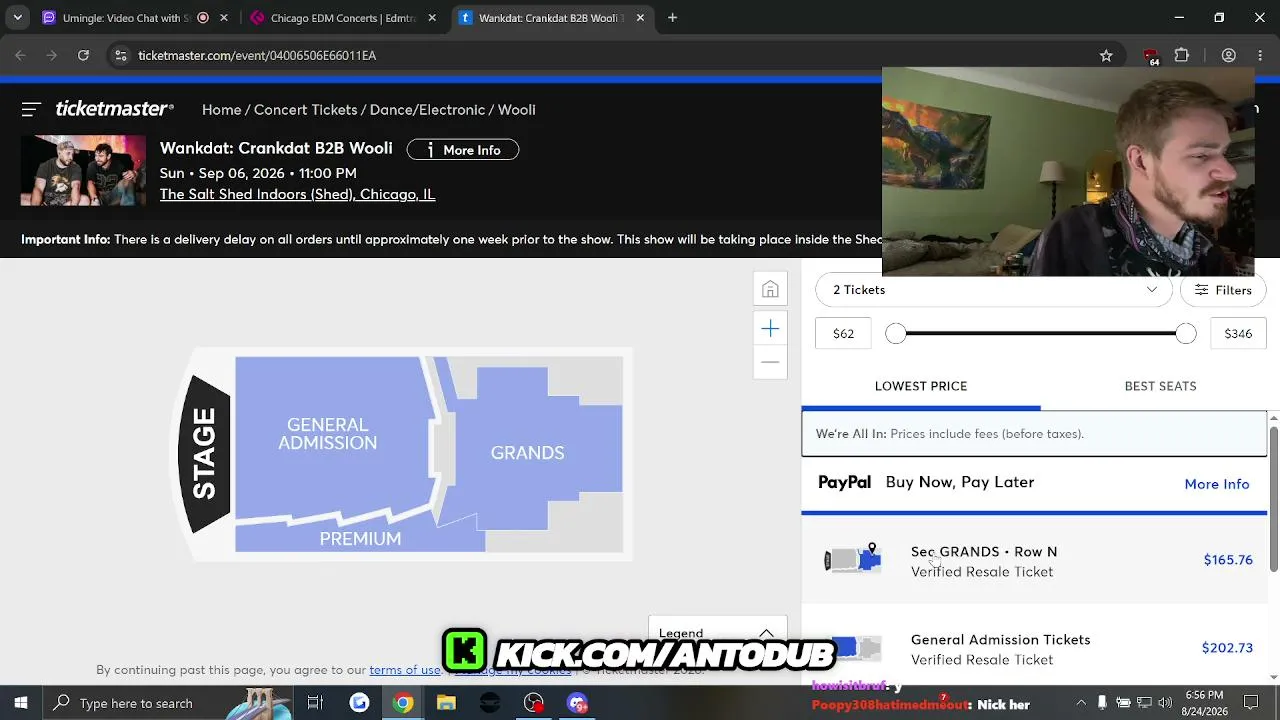Sort listings by Lowest Price
Viewport: 1280px width, 720px height.
point(921,386)
